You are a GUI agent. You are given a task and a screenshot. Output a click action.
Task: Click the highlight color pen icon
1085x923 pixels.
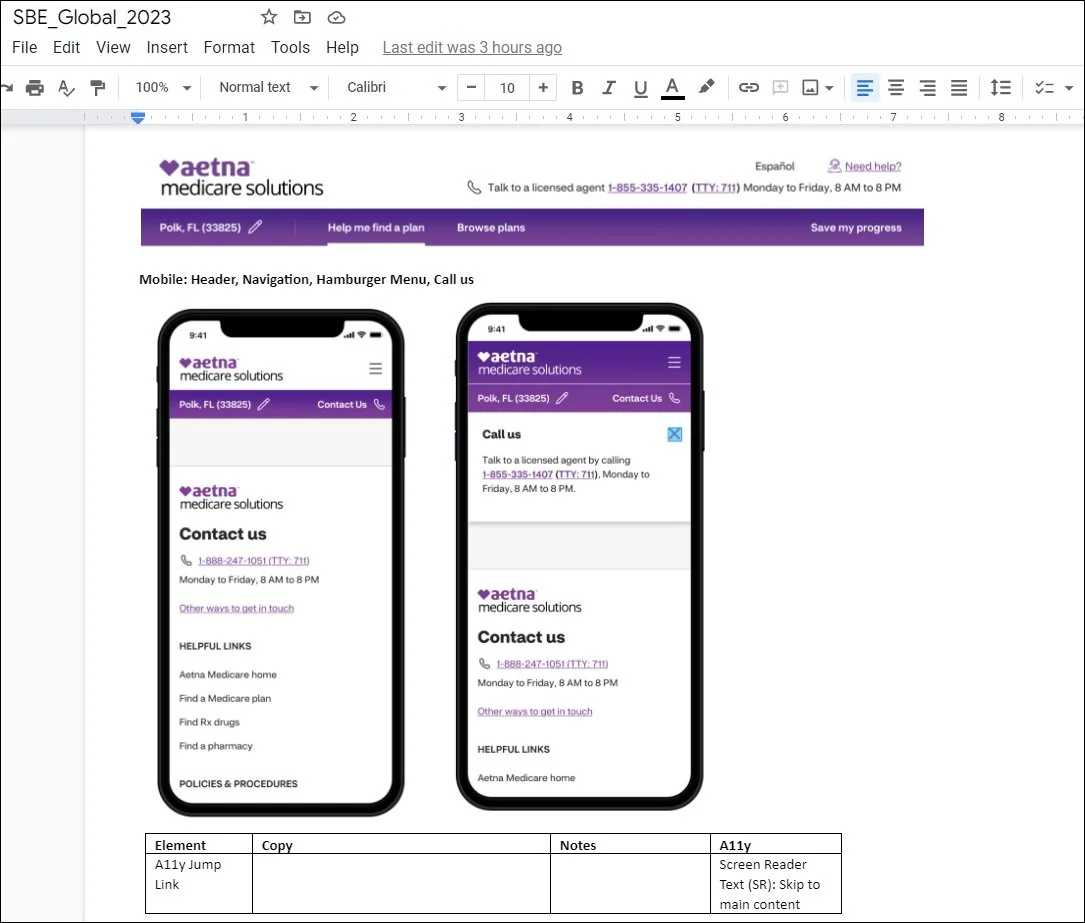[706, 87]
